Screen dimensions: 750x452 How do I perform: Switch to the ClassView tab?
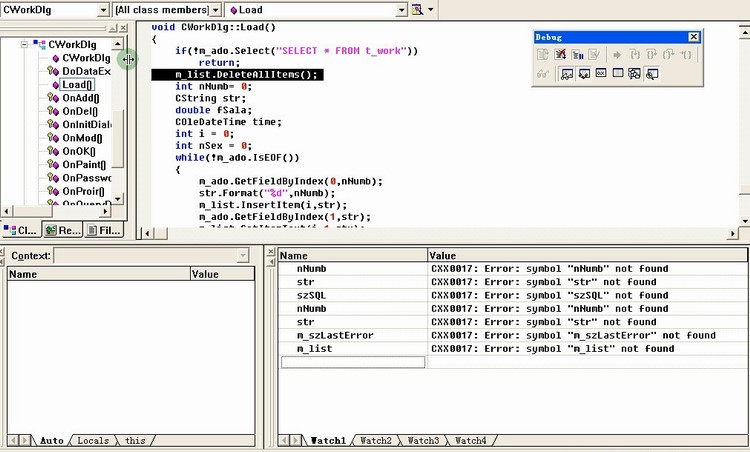[21, 230]
